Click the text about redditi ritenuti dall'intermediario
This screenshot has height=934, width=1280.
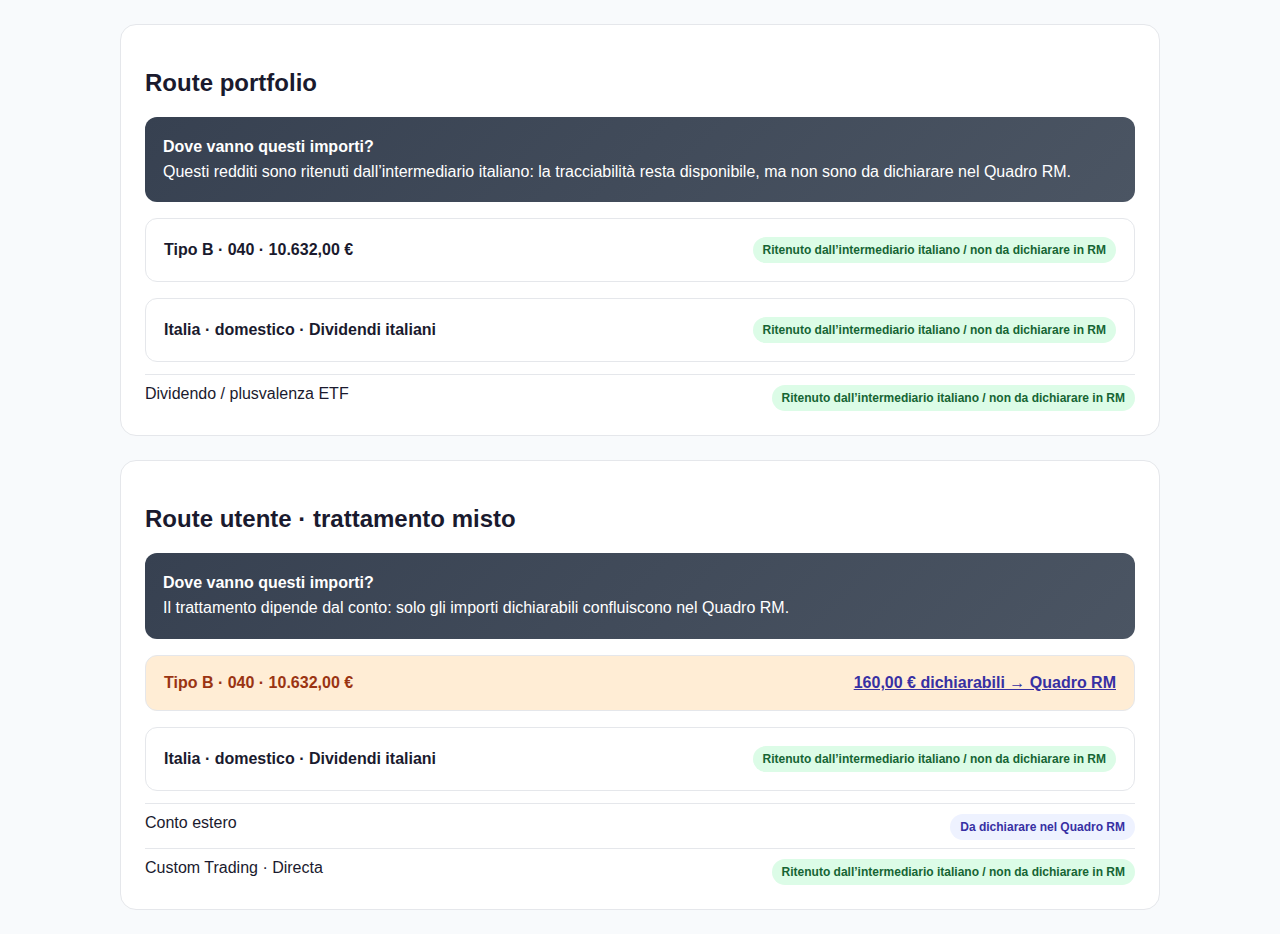pyautogui.click(x=617, y=172)
